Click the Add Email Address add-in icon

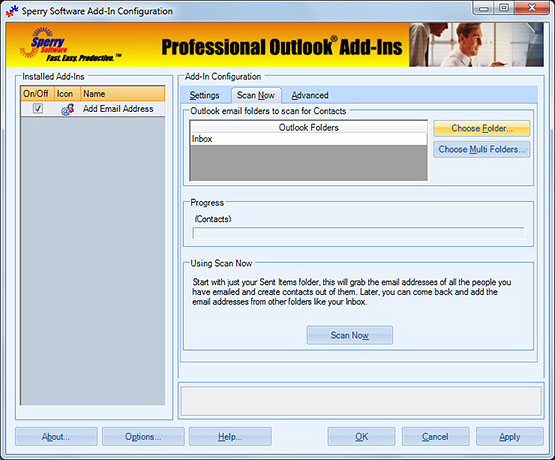pos(67,109)
